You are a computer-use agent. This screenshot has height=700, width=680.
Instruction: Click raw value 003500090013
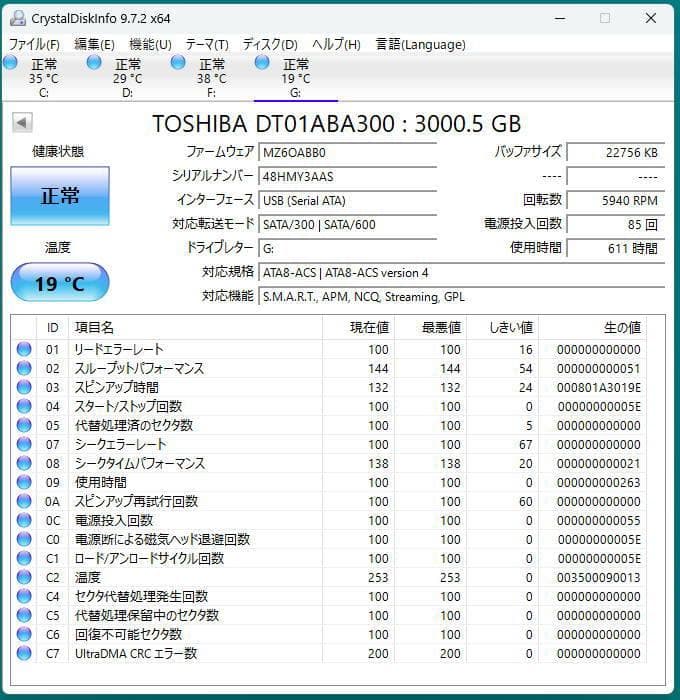[599, 577]
